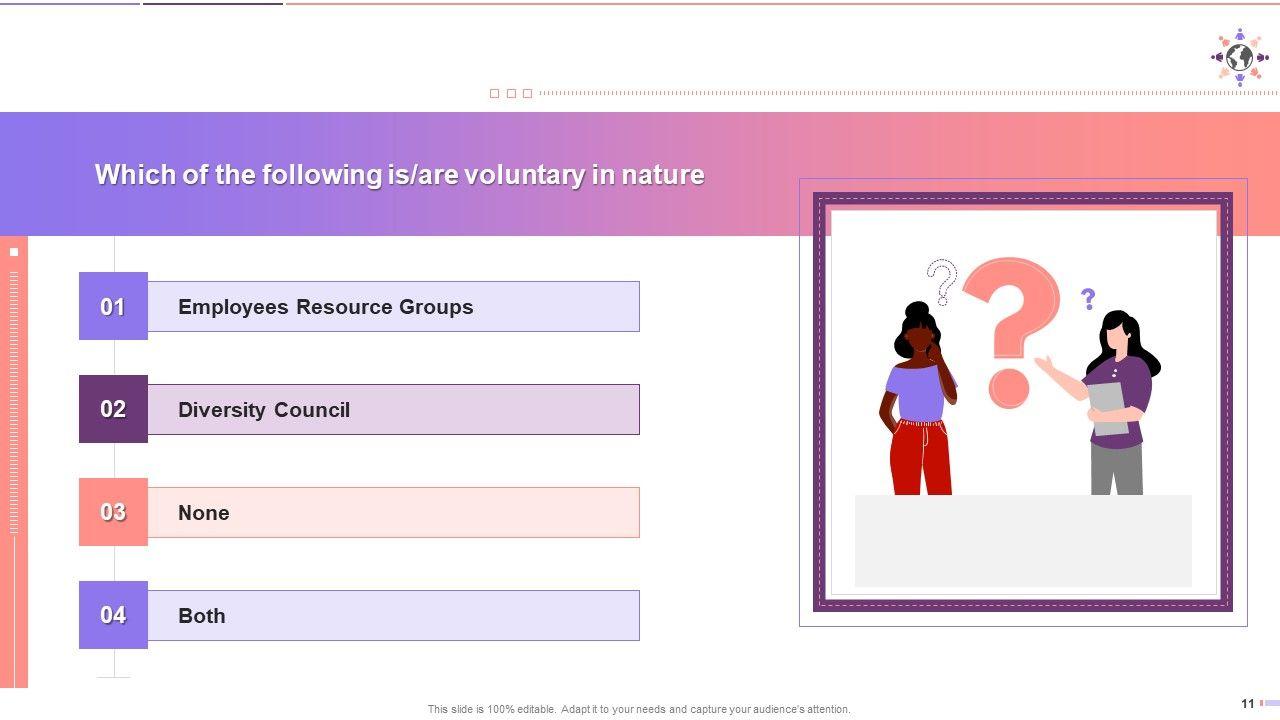Image resolution: width=1280 pixels, height=720 pixels.
Task: Select the woman in red pants illustration
Action: [x=920, y=400]
